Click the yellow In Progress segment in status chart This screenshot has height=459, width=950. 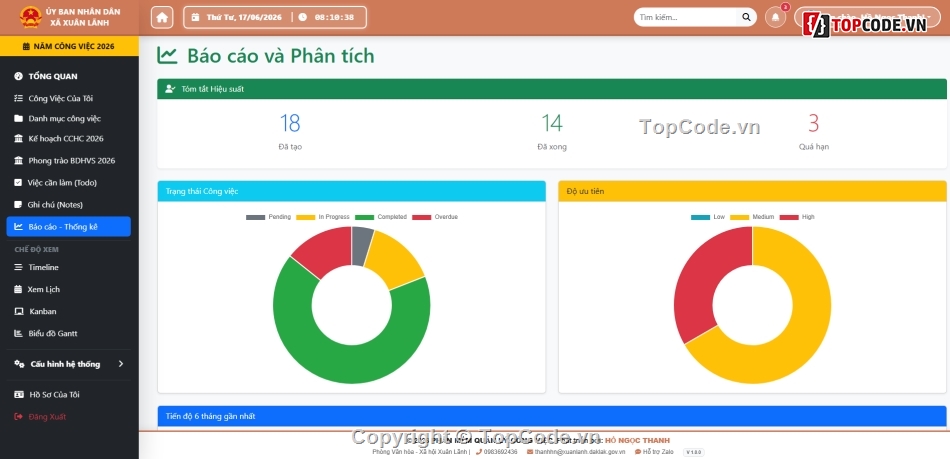[393, 257]
